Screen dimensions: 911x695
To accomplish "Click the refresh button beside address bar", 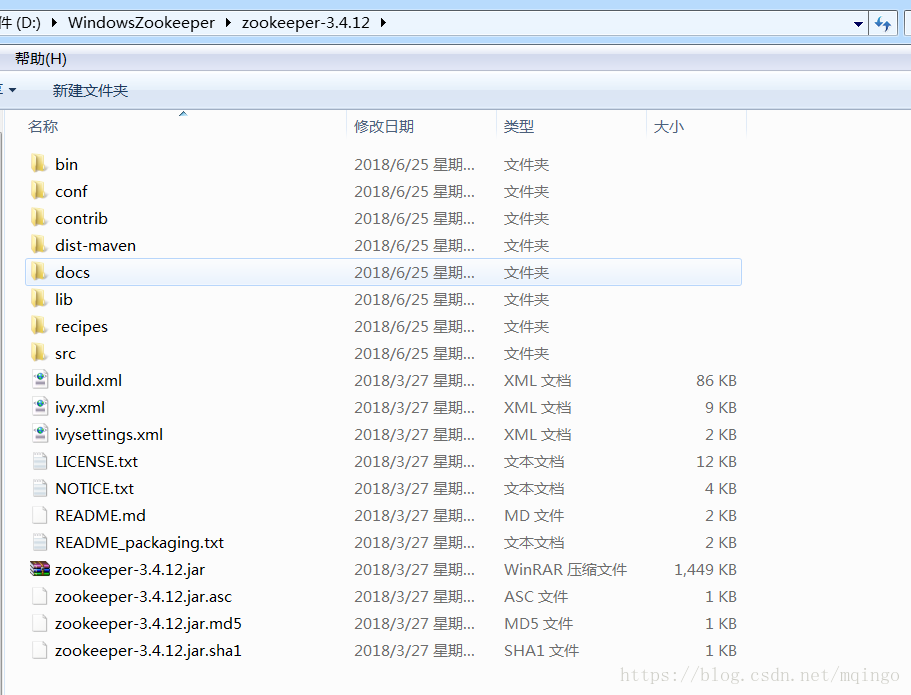I will coord(883,24).
